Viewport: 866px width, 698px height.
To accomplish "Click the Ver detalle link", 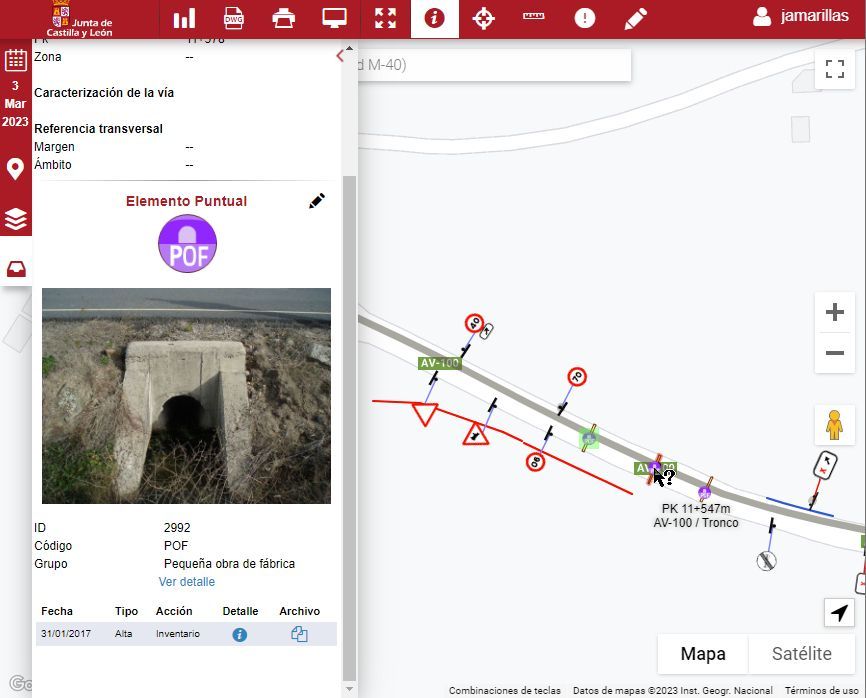I will point(186,582).
